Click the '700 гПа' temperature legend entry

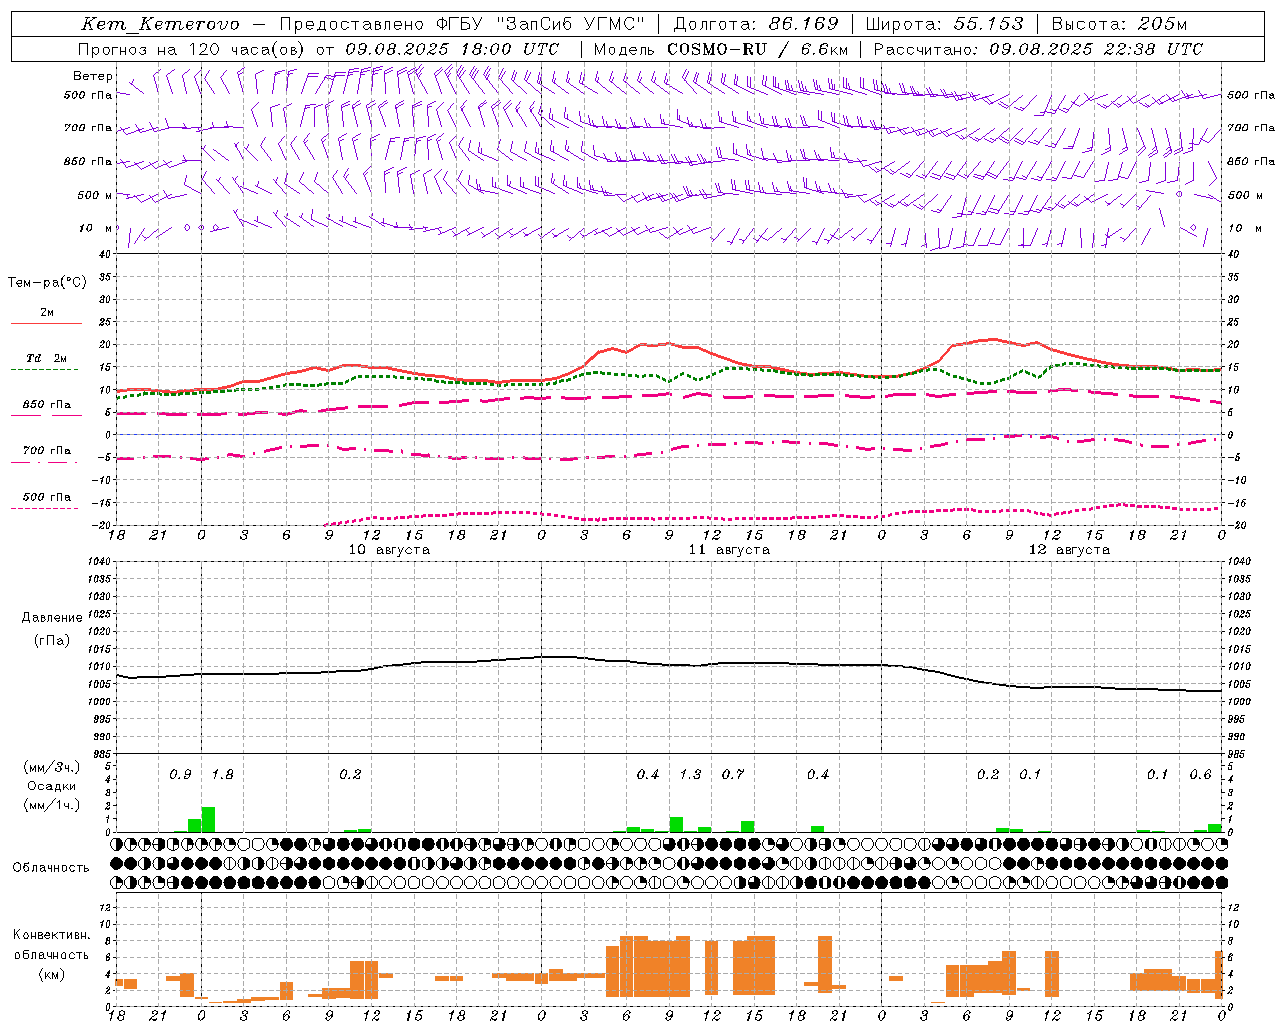pos(47,451)
